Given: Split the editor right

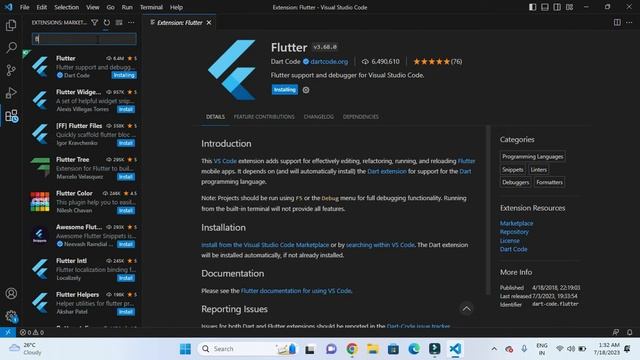Looking at the screenshot, I should coord(617,22).
